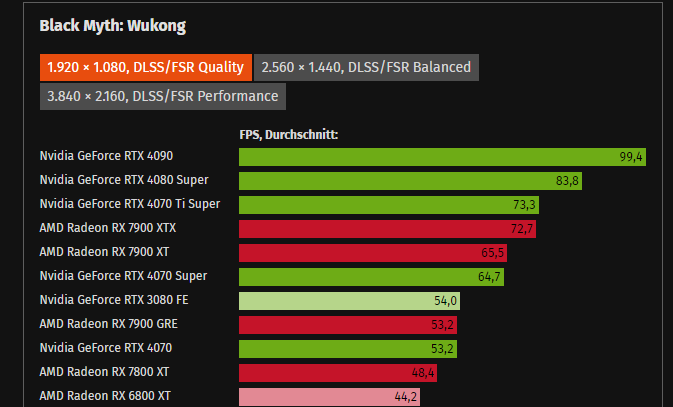Click the RTX 4070 green bar with 53,2

tap(348, 349)
